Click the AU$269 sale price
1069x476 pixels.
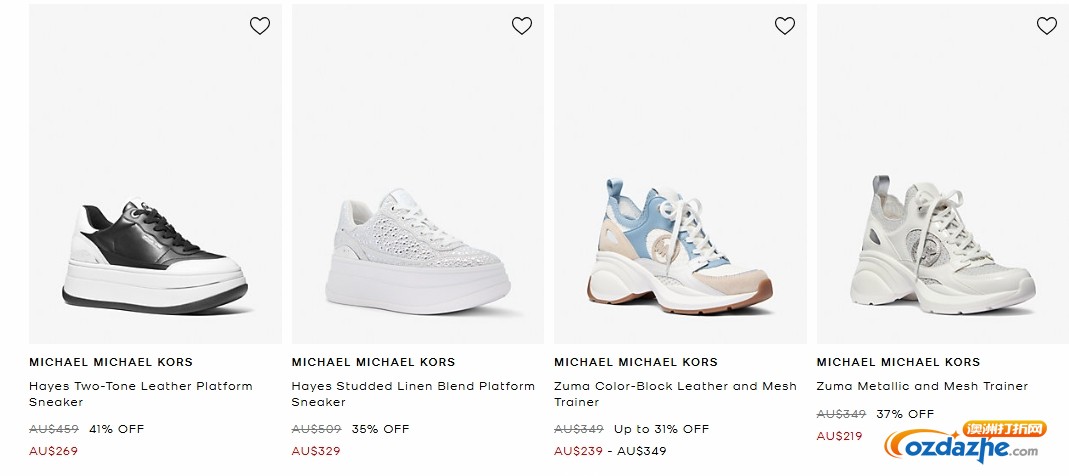(54, 451)
